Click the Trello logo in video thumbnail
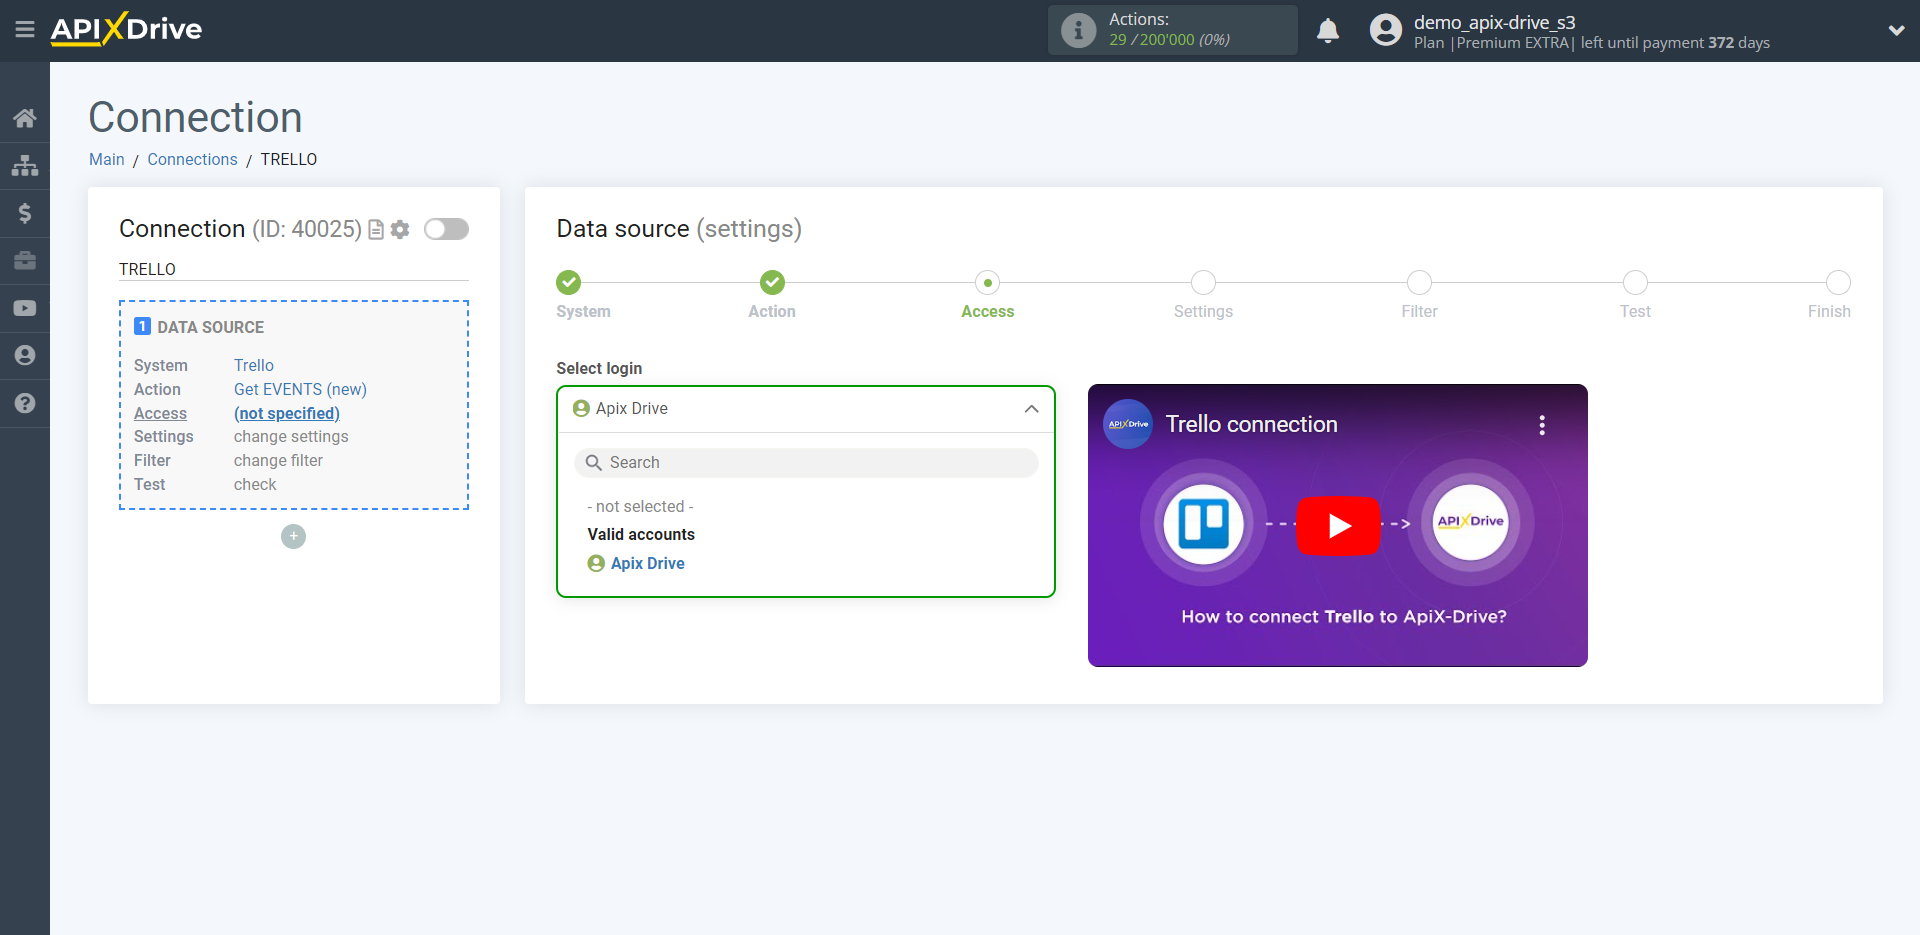This screenshot has height=935, width=1920. pos(1203,523)
